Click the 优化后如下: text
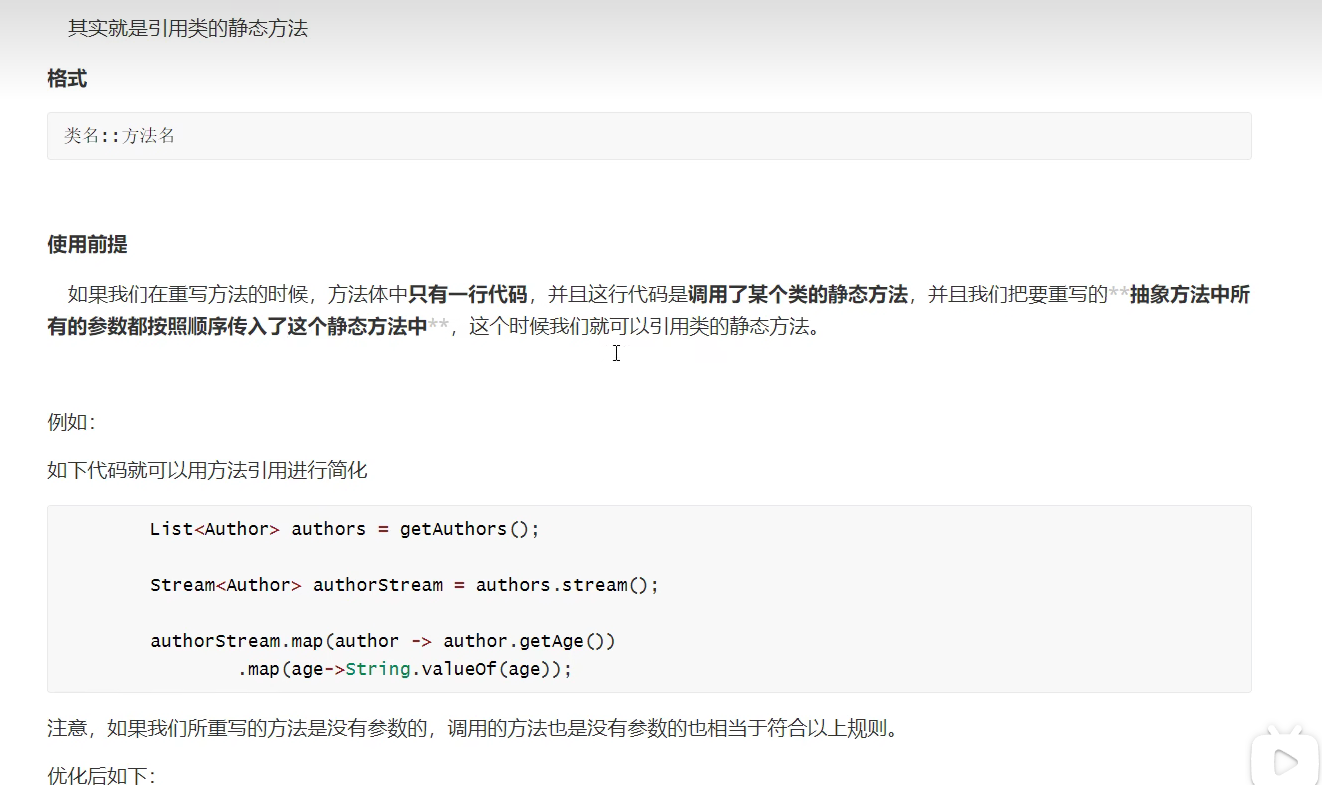The image size is (1322, 785). click(x=101, y=776)
